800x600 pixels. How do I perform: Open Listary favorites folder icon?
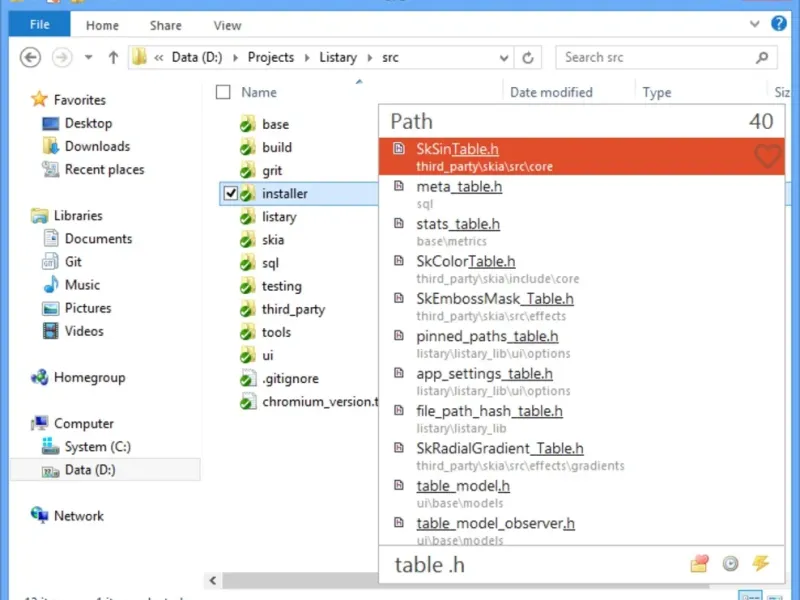pyautogui.click(x=699, y=563)
